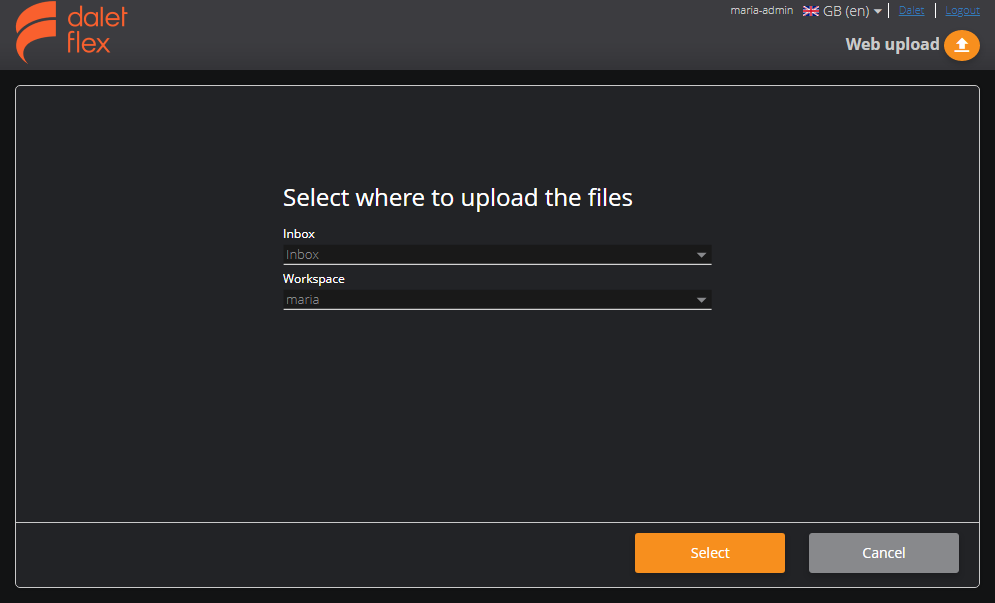Click the Dalet Flex logo
The width and height of the screenshot is (995, 603).
[68, 32]
